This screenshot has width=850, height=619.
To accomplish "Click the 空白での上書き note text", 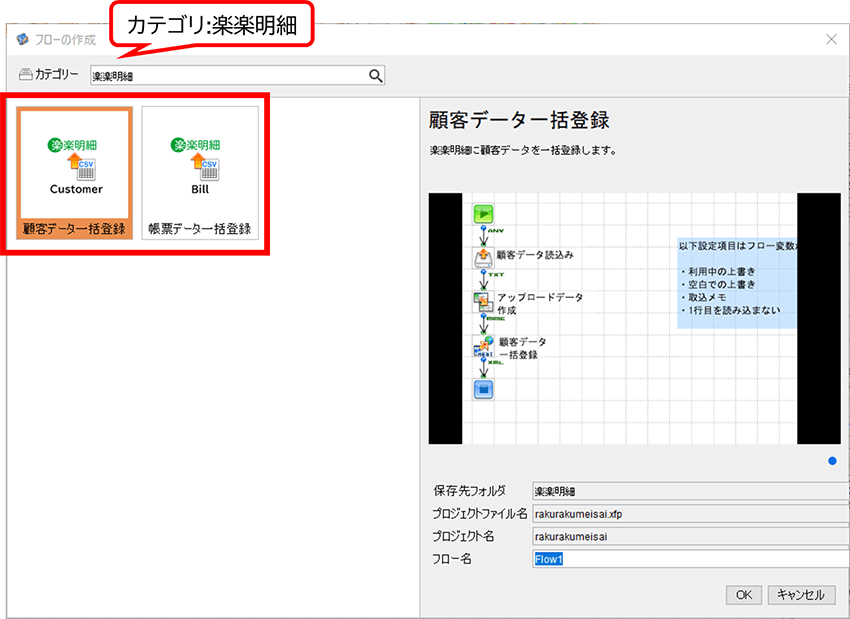I will tap(721, 285).
